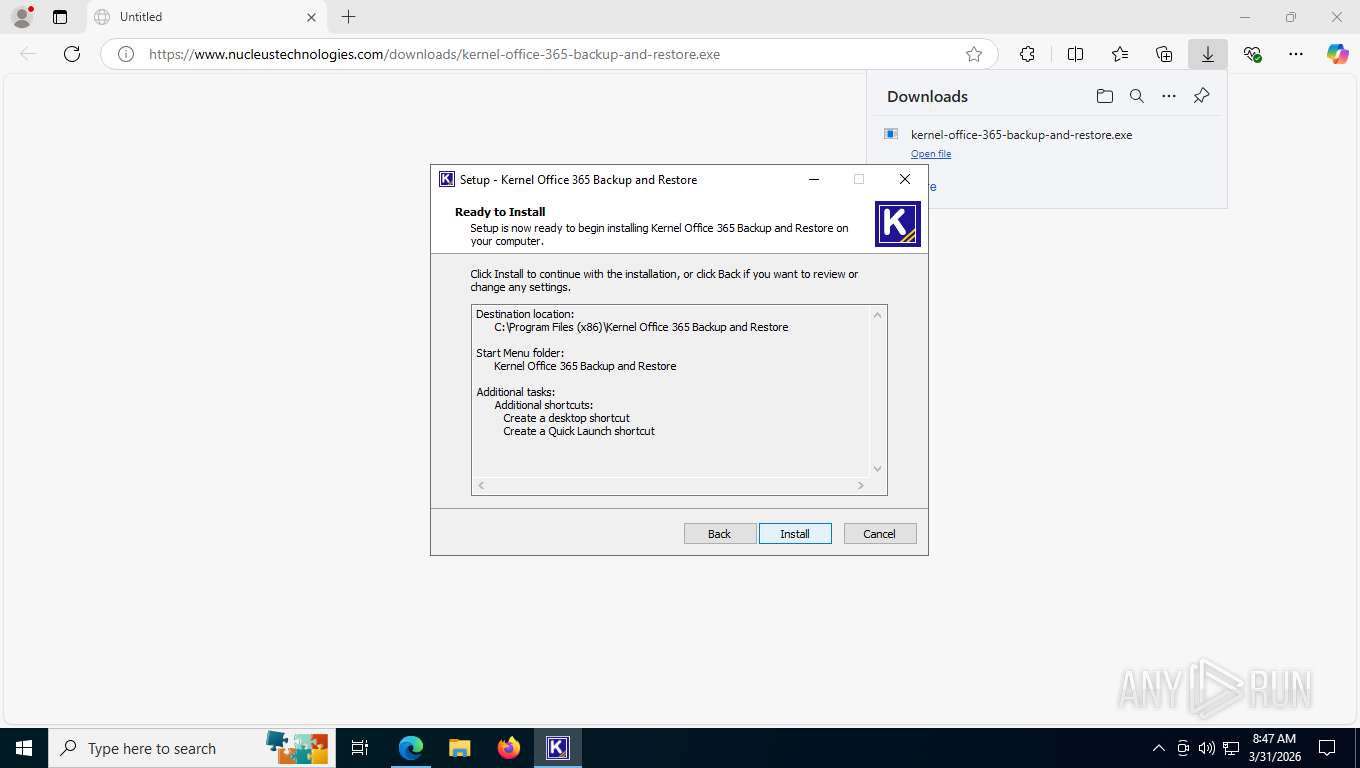Screen dimensions: 1360x768
Task: Select the Untitled browser tab
Action: pos(206,17)
